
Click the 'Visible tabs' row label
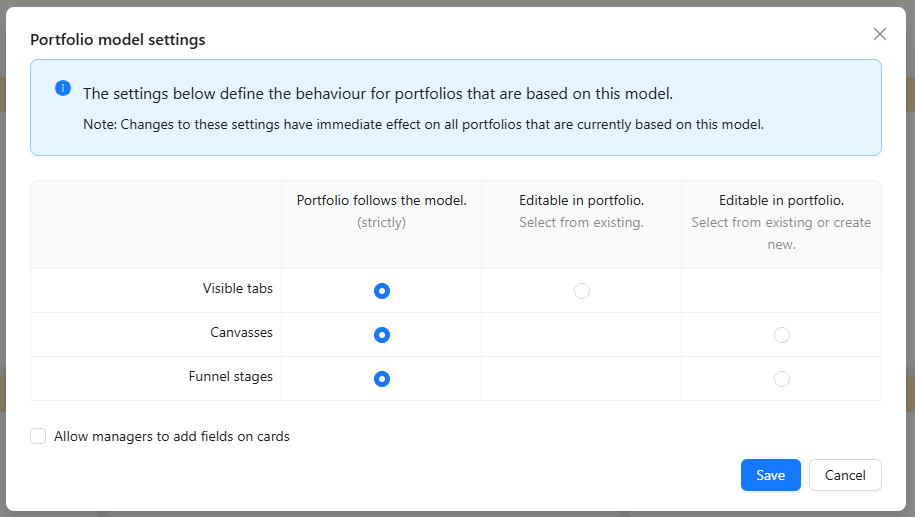pyautogui.click(x=238, y=288)
